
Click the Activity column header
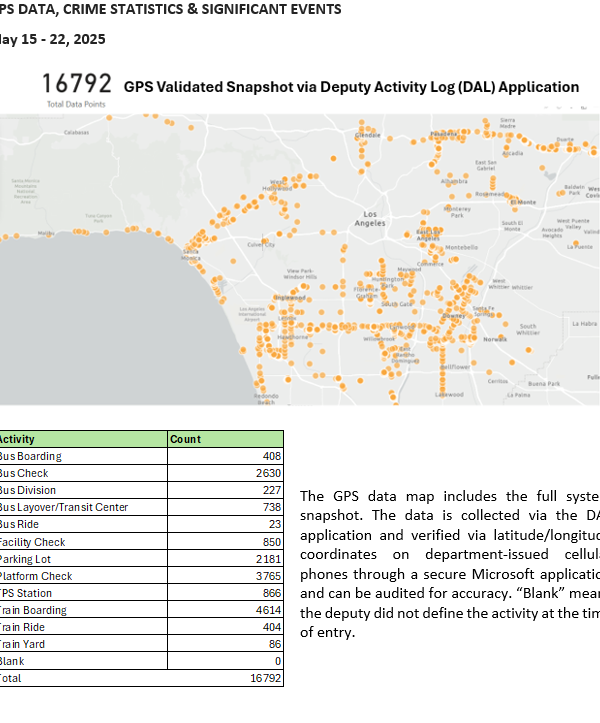click(x=18, y=439)
